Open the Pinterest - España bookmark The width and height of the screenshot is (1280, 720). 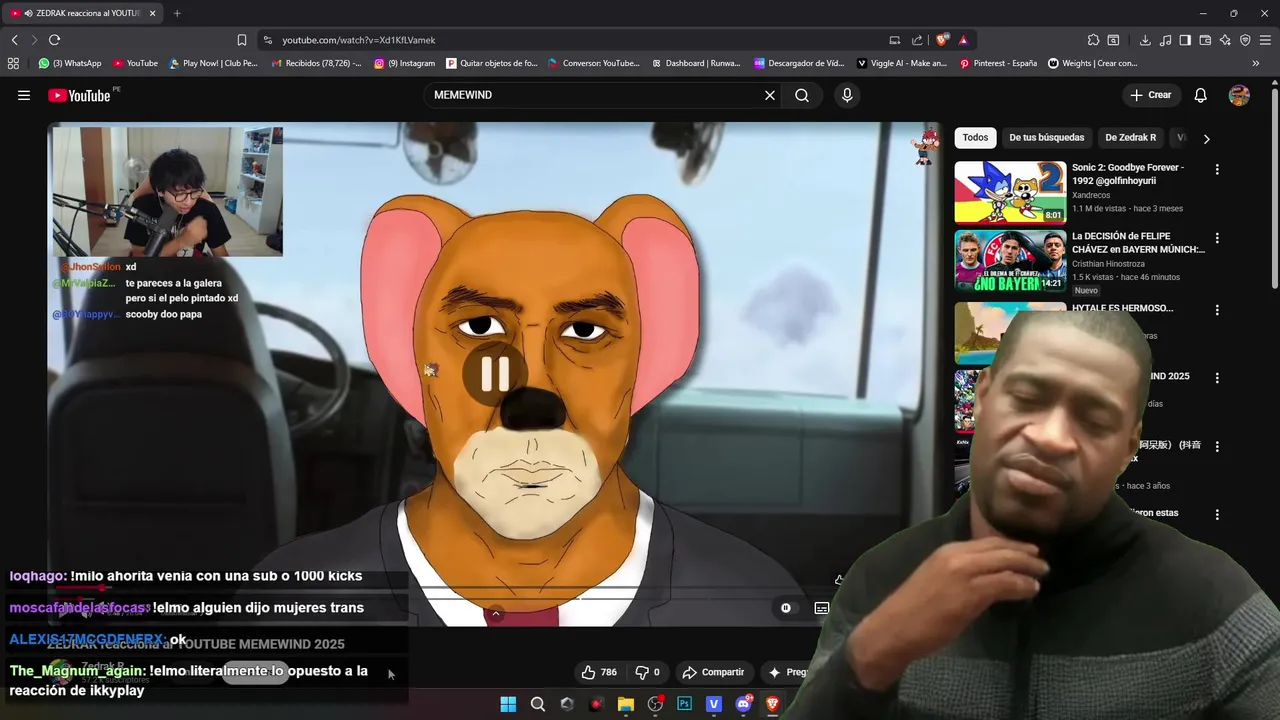(x=998, y=63)
